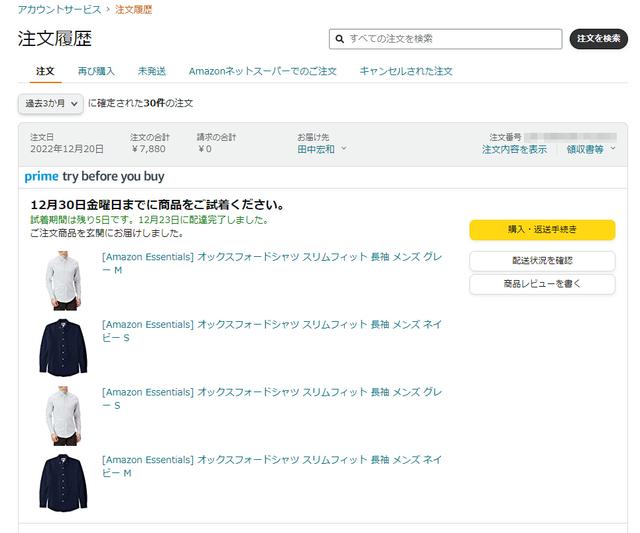The width and height of the screenshot is (640, 533).
Task: Click the navy M shirt thumbnail
Action: pos(63,483)
